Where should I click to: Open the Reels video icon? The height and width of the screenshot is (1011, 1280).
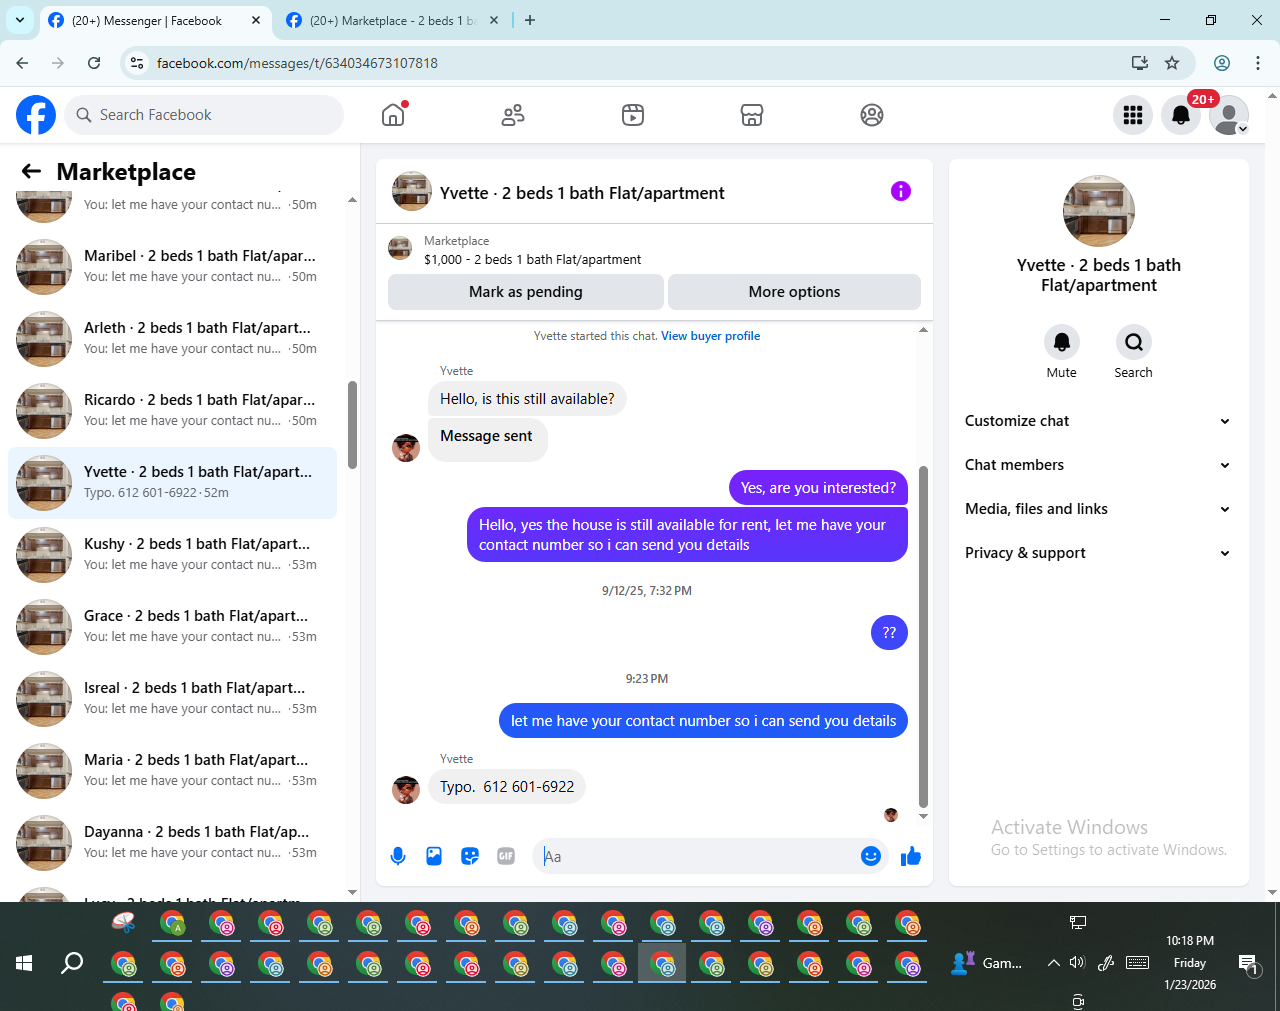point(633,115)
